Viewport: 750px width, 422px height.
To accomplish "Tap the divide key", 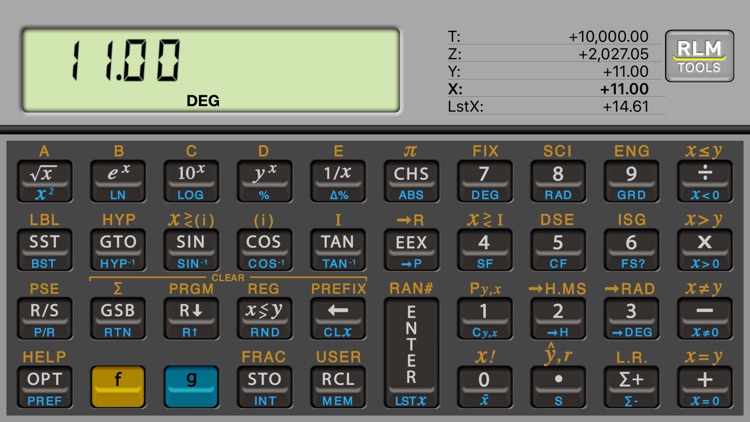I will (705, 181).
